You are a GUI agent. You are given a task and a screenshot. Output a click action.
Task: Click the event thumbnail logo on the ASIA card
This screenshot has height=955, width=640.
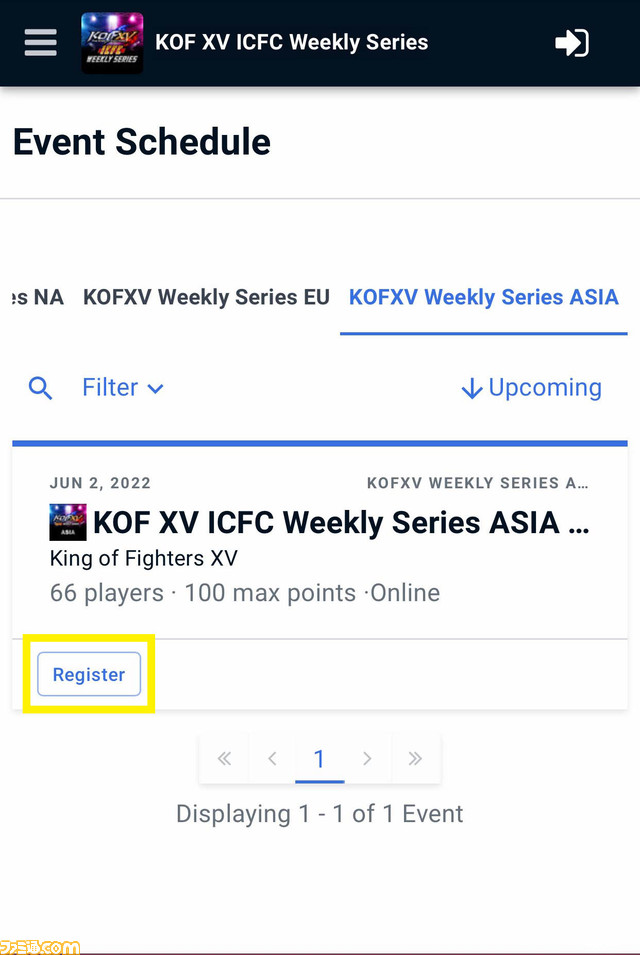tap(67, 521)
